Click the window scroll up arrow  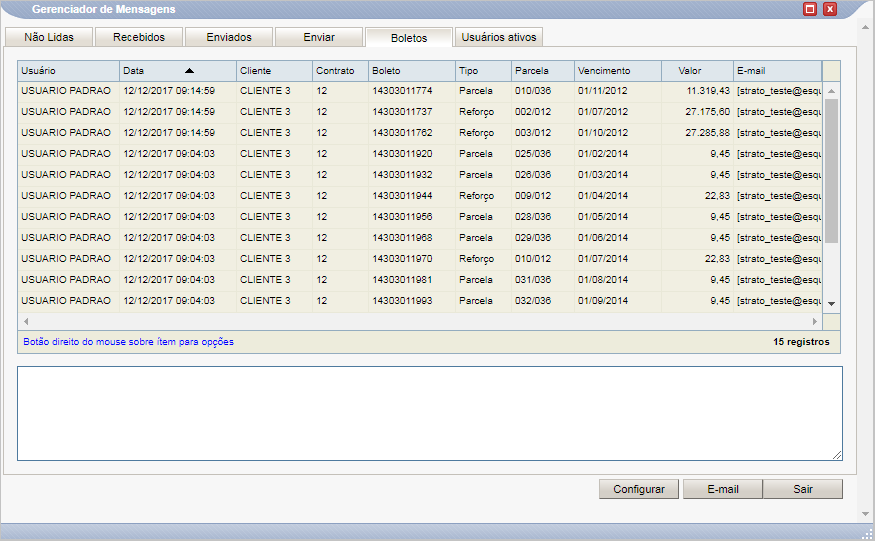pos(866,27)
